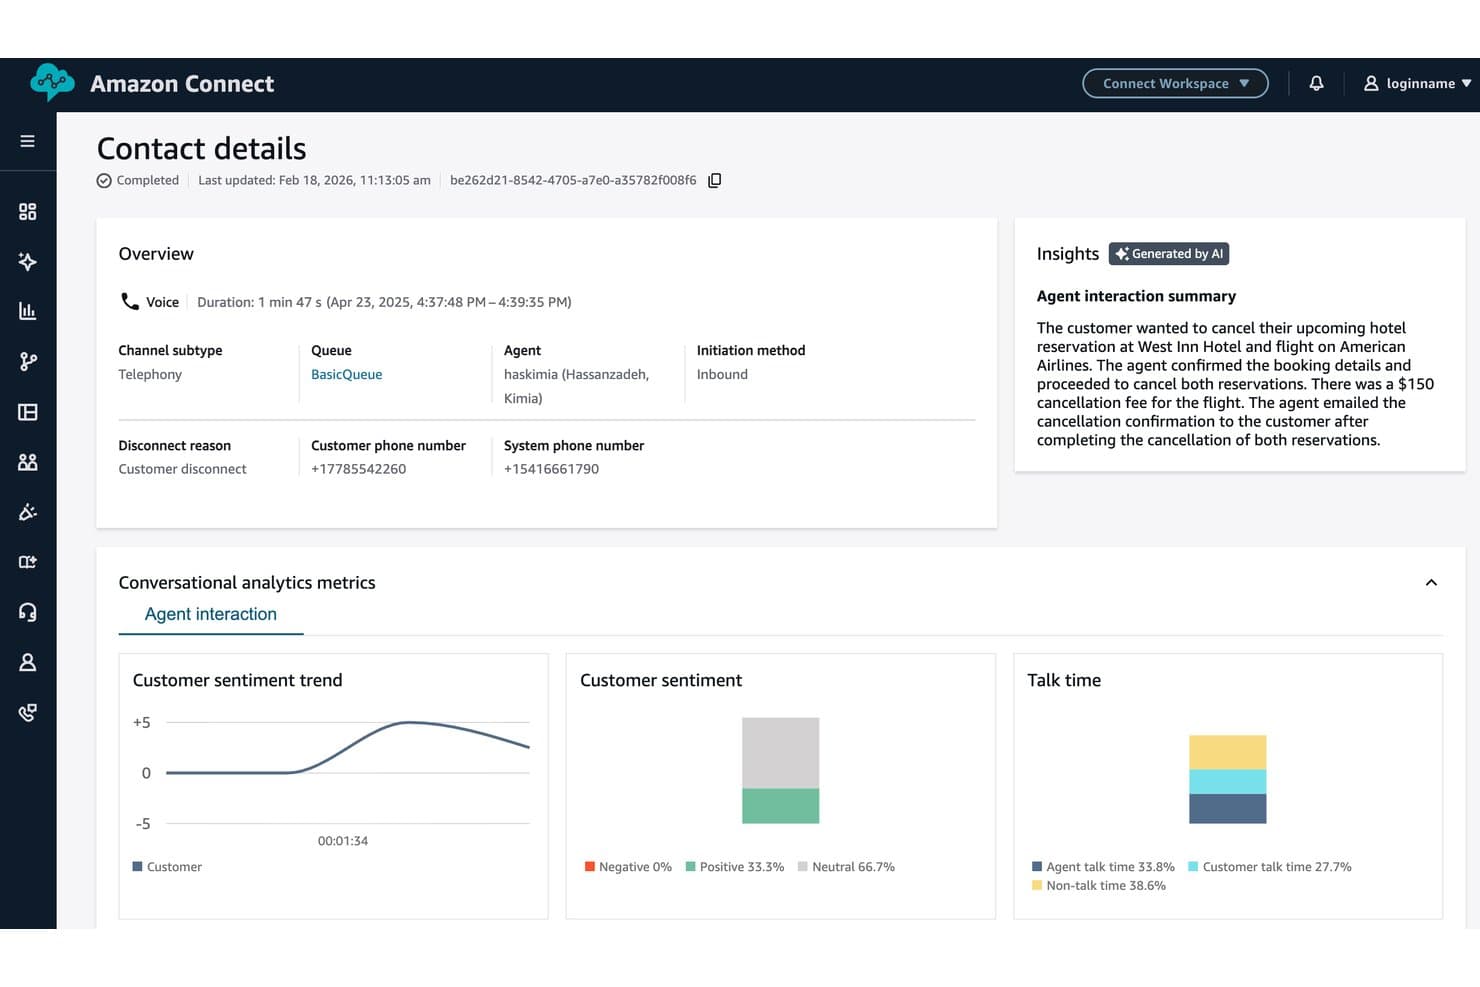Screen dimensions: 1480x987
Task: Open the Connect Workspace dropdown
Action: 1175,84
